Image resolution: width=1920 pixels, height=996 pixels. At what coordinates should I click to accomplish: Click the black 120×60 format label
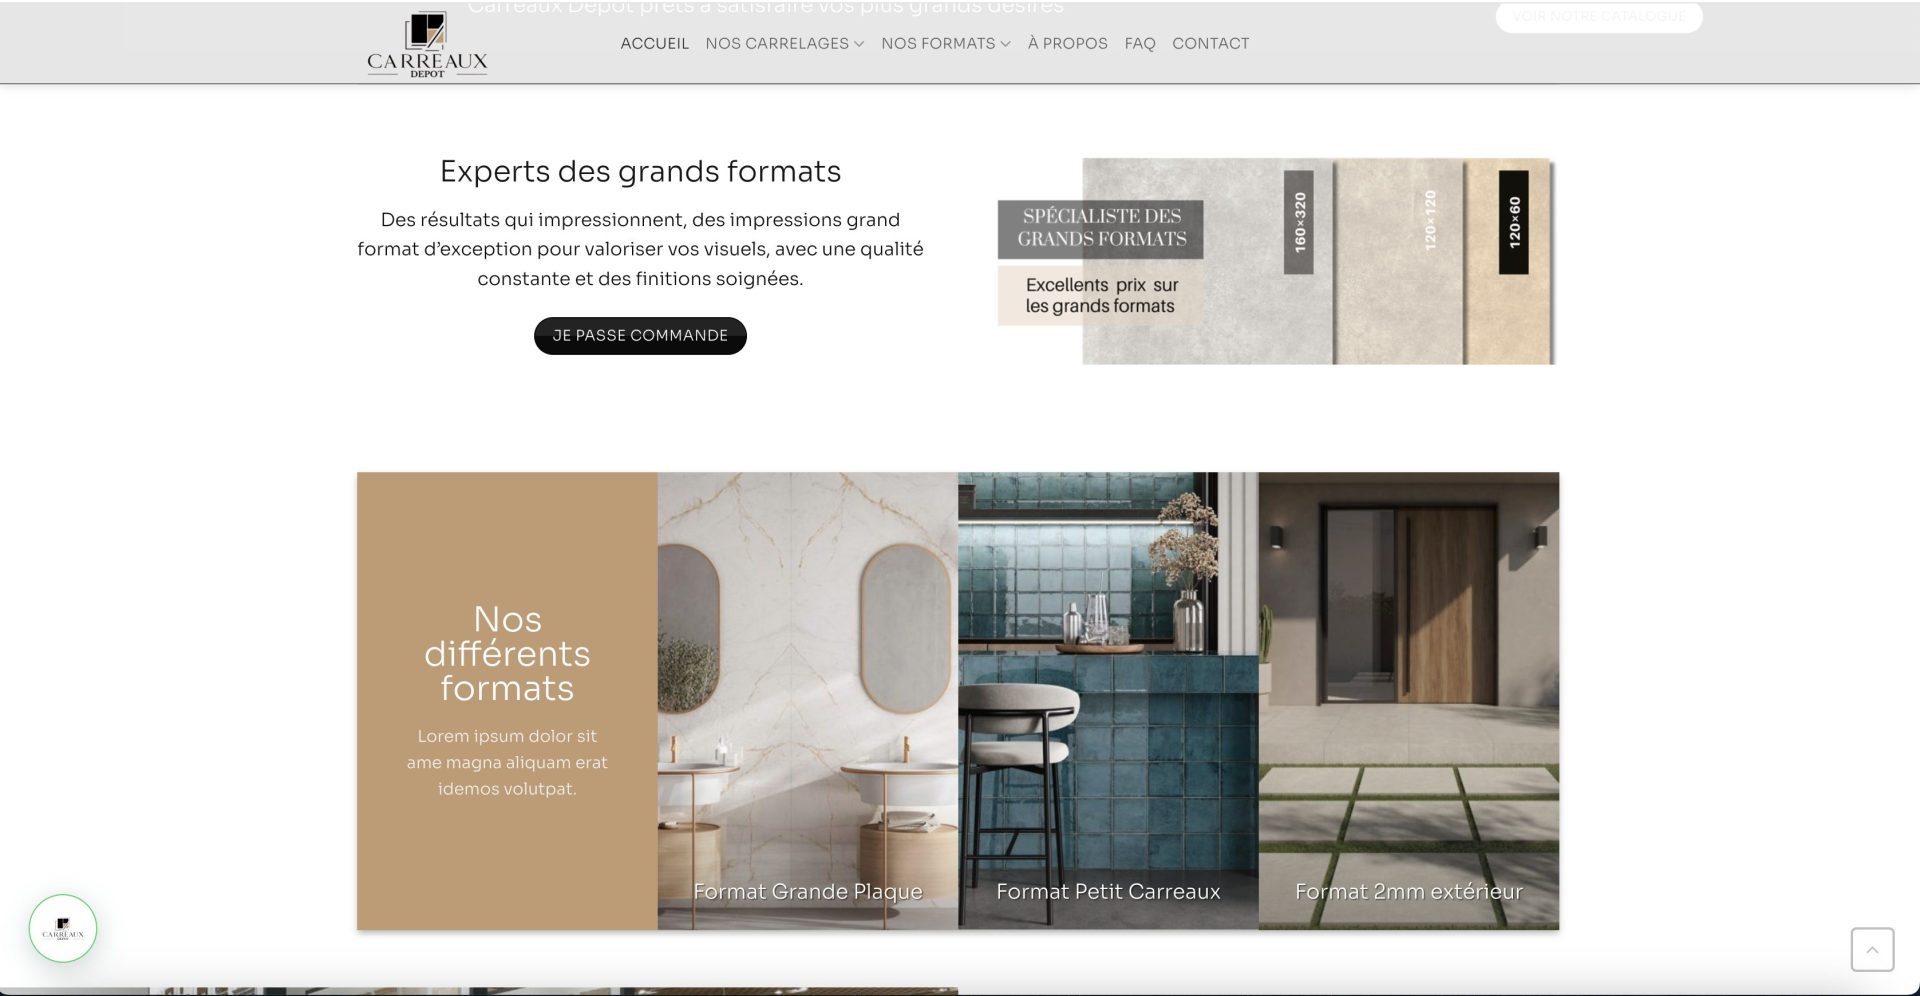coord(1513,222)
